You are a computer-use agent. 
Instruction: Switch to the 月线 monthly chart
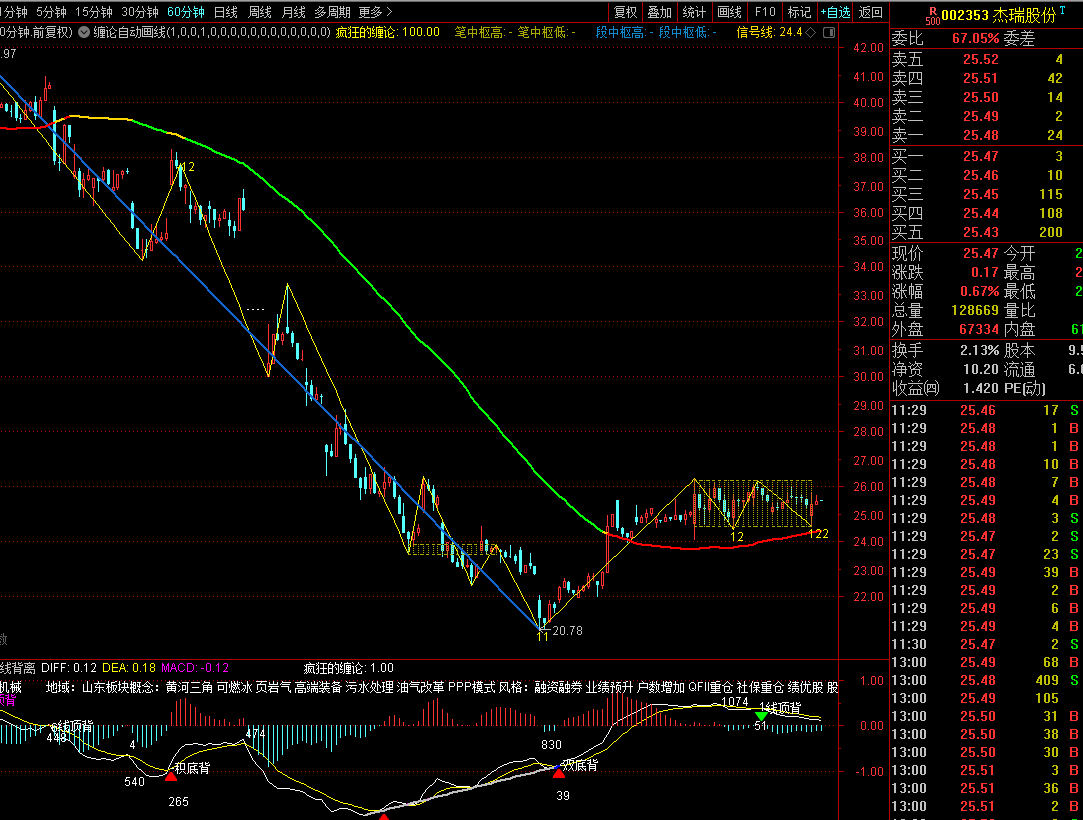pos(294,12)
